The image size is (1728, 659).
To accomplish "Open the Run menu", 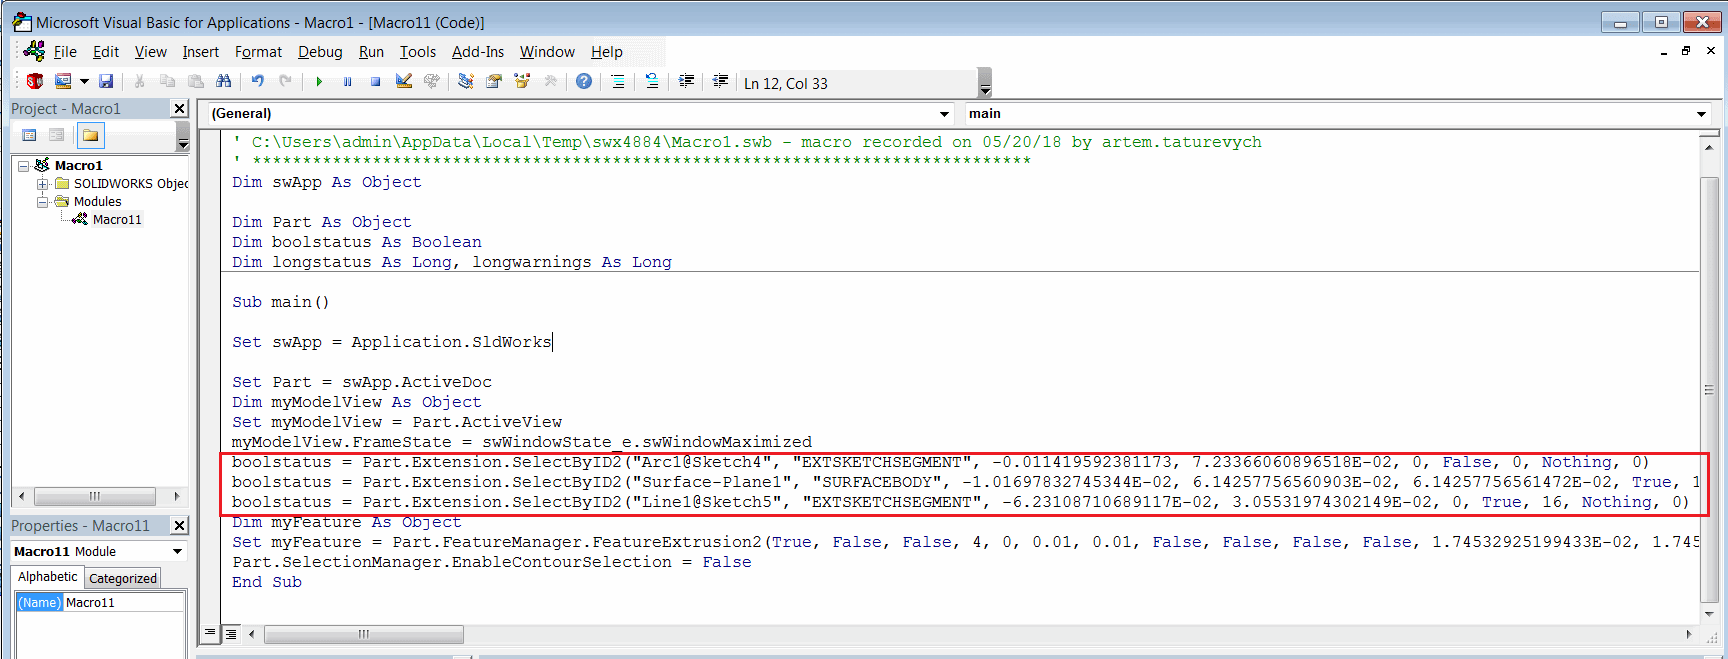I will tap(371, 52).
